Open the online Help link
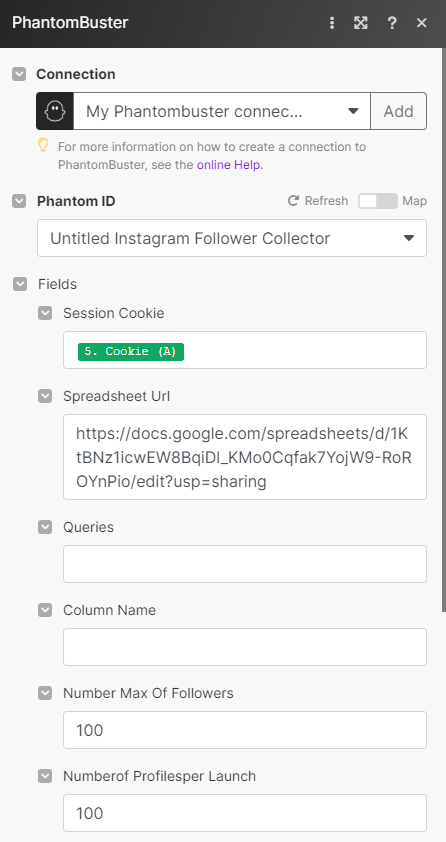446x842 pixels. pos(229,165)
